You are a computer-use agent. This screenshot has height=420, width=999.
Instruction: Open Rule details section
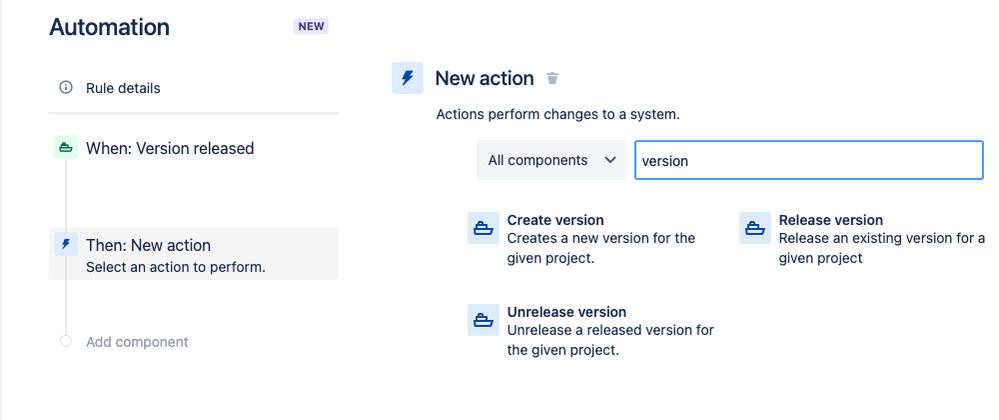tap(123, 88)
